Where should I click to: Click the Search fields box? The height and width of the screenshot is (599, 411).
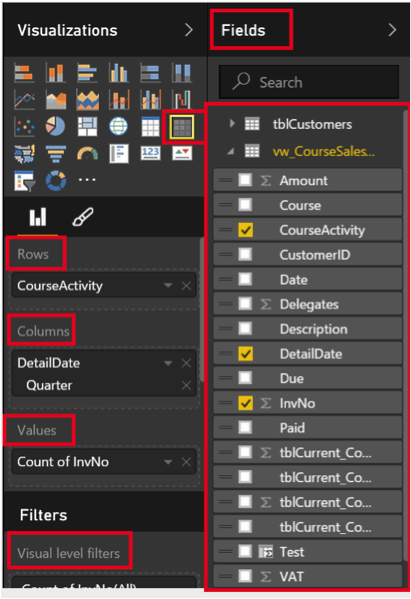[309, 82]
